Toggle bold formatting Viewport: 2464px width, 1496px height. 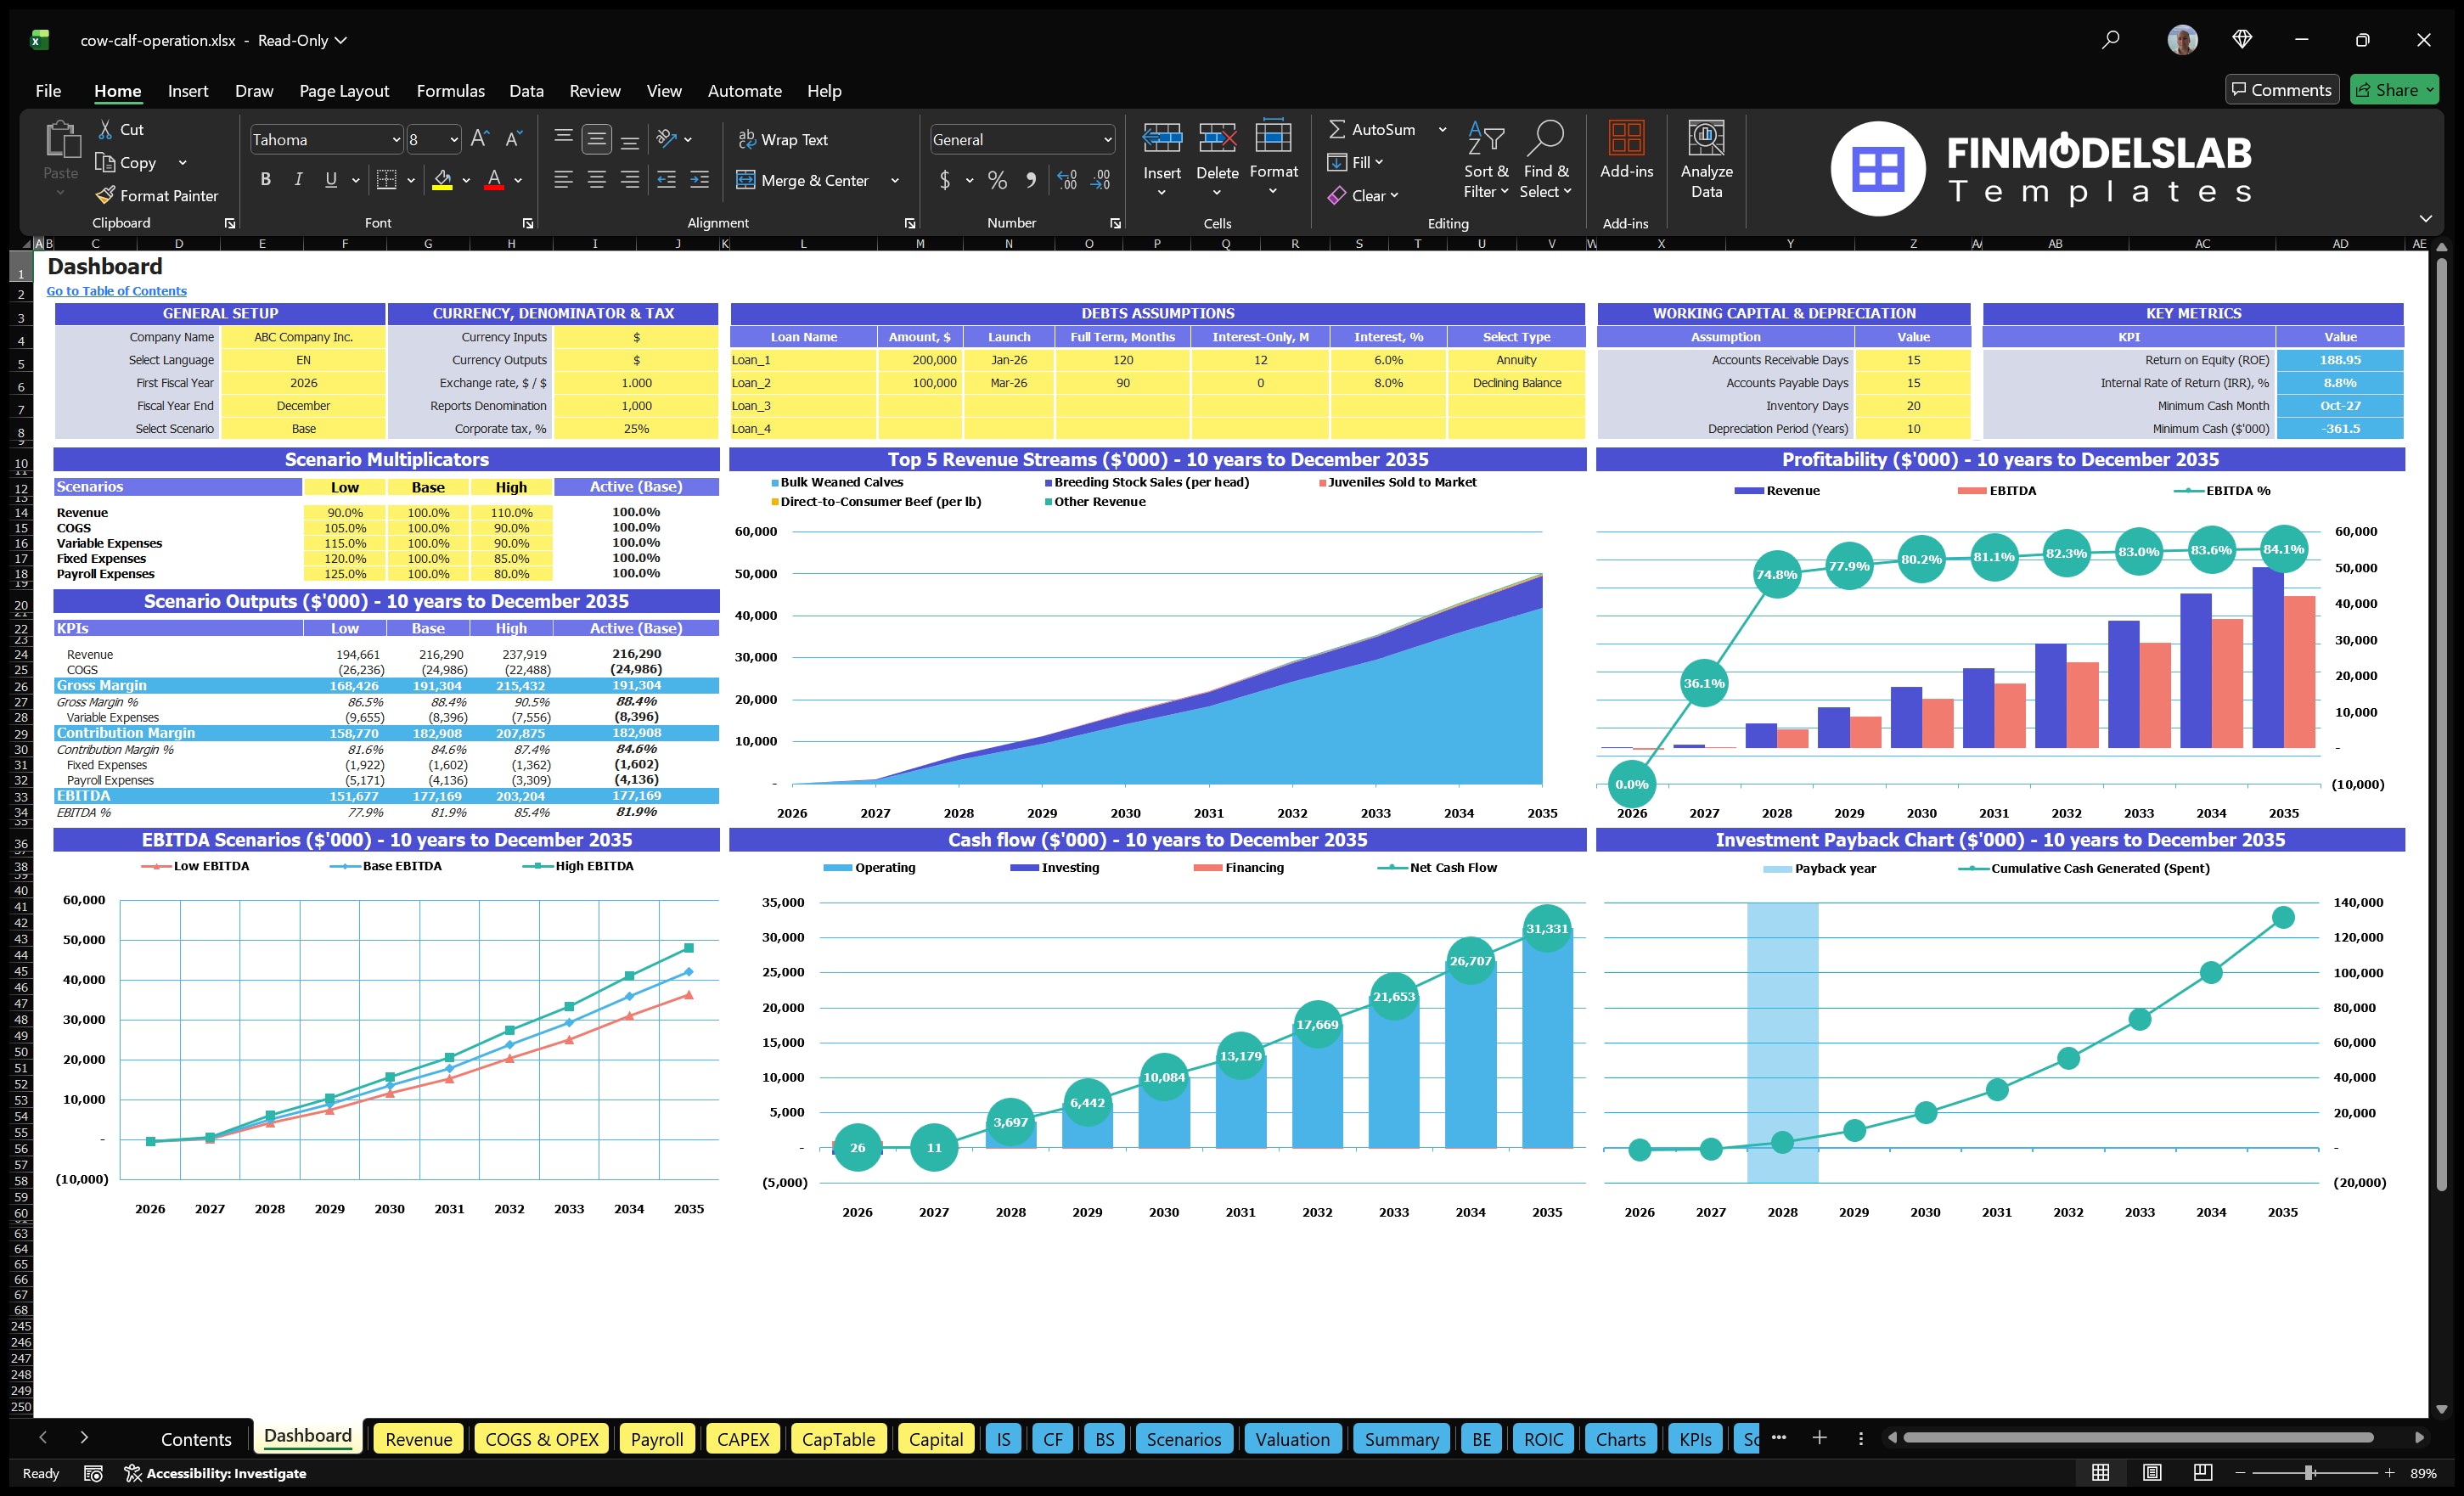(x=265, y=179)
